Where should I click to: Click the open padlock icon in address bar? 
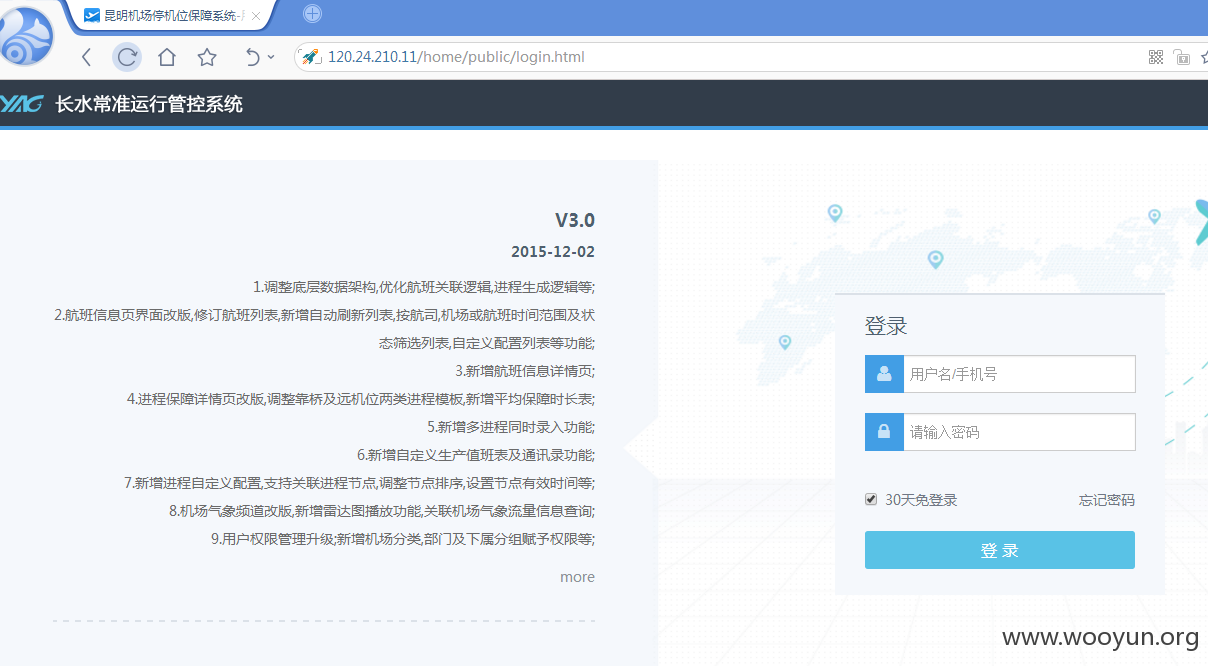point(1182,57)
